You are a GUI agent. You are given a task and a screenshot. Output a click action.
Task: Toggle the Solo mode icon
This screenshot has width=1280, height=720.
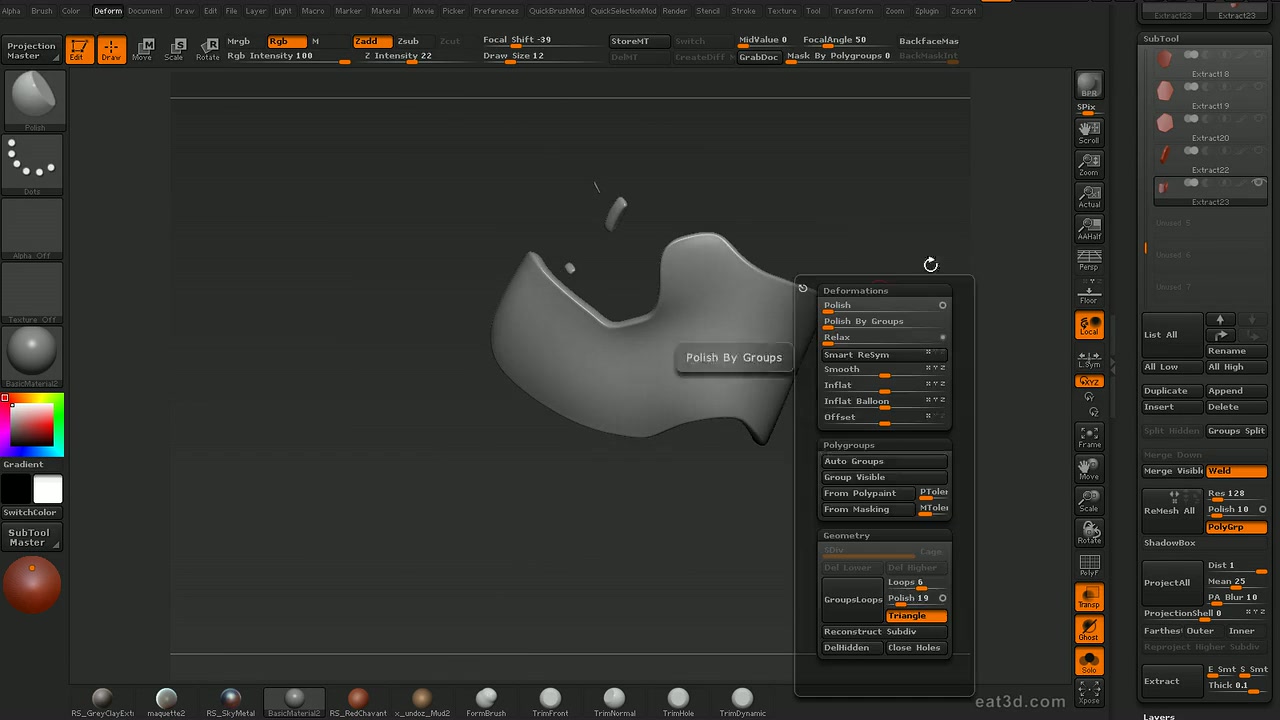pyautogui.click(x=1089, y=661)
